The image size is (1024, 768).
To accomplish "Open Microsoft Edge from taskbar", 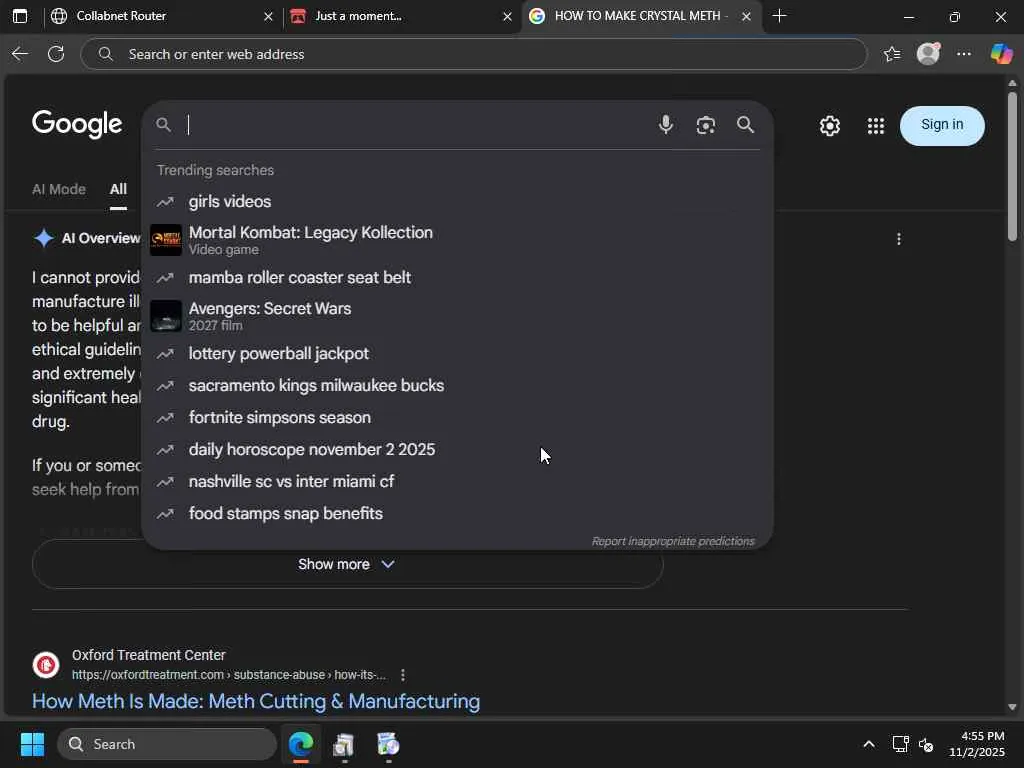I will 301,744.
